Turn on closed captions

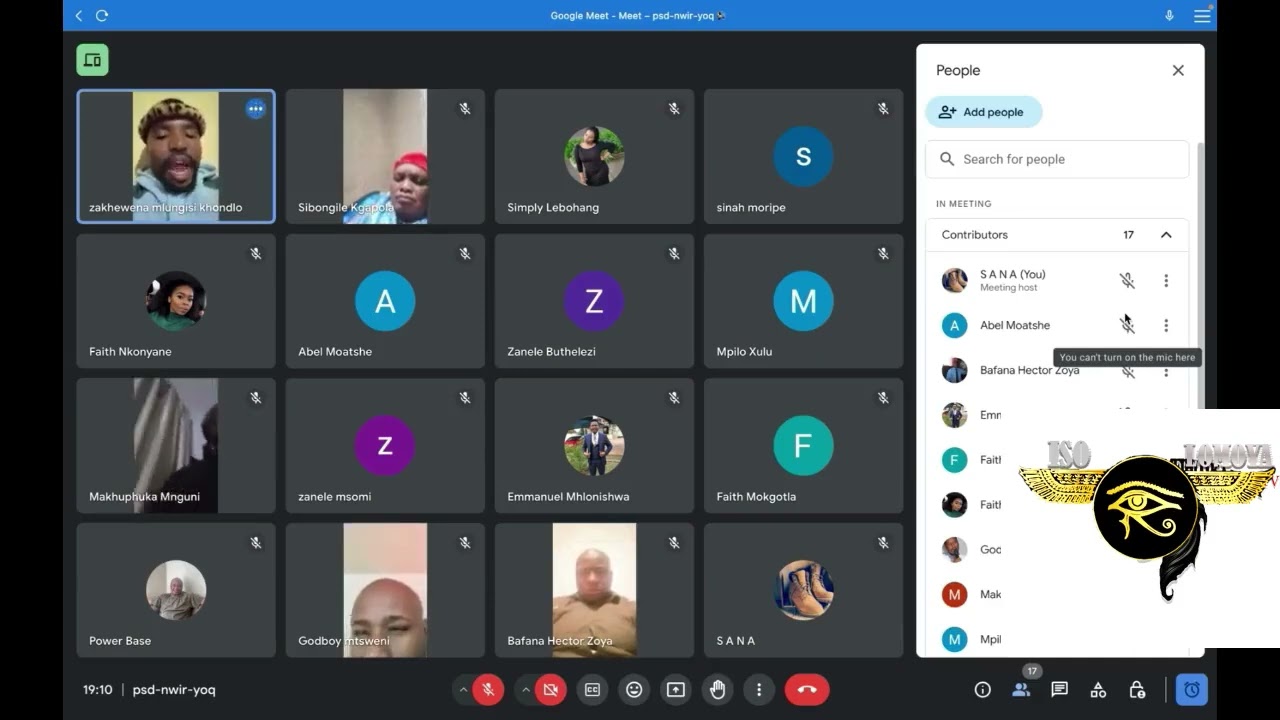[592, 689]
